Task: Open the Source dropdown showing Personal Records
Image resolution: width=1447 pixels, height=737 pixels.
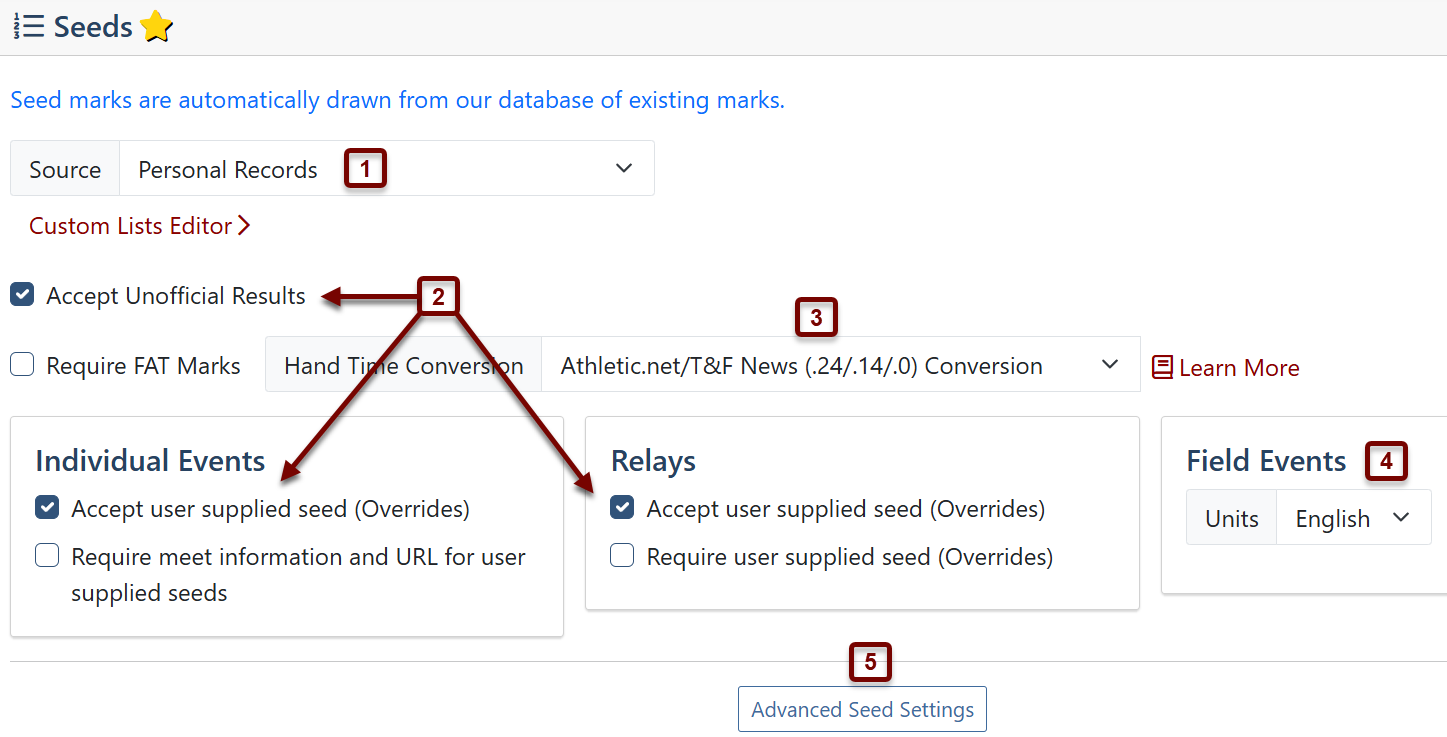Action: coord(387,169)
